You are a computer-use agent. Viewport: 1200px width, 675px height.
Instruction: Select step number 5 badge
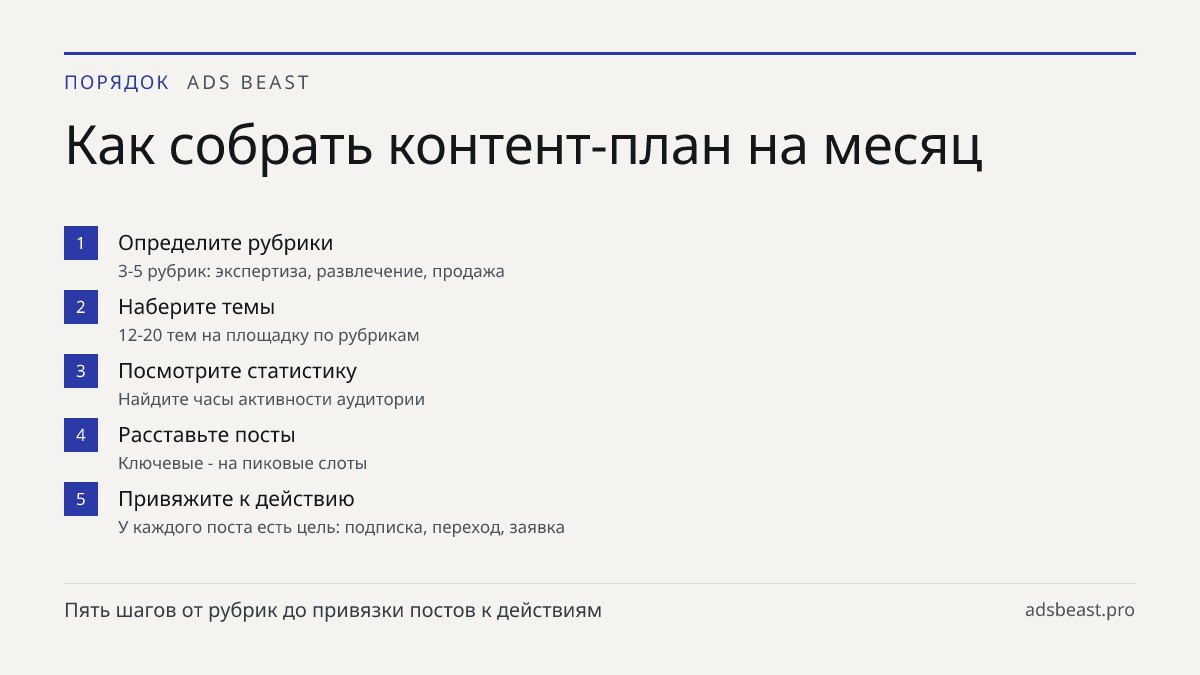(x=81, y=499)
